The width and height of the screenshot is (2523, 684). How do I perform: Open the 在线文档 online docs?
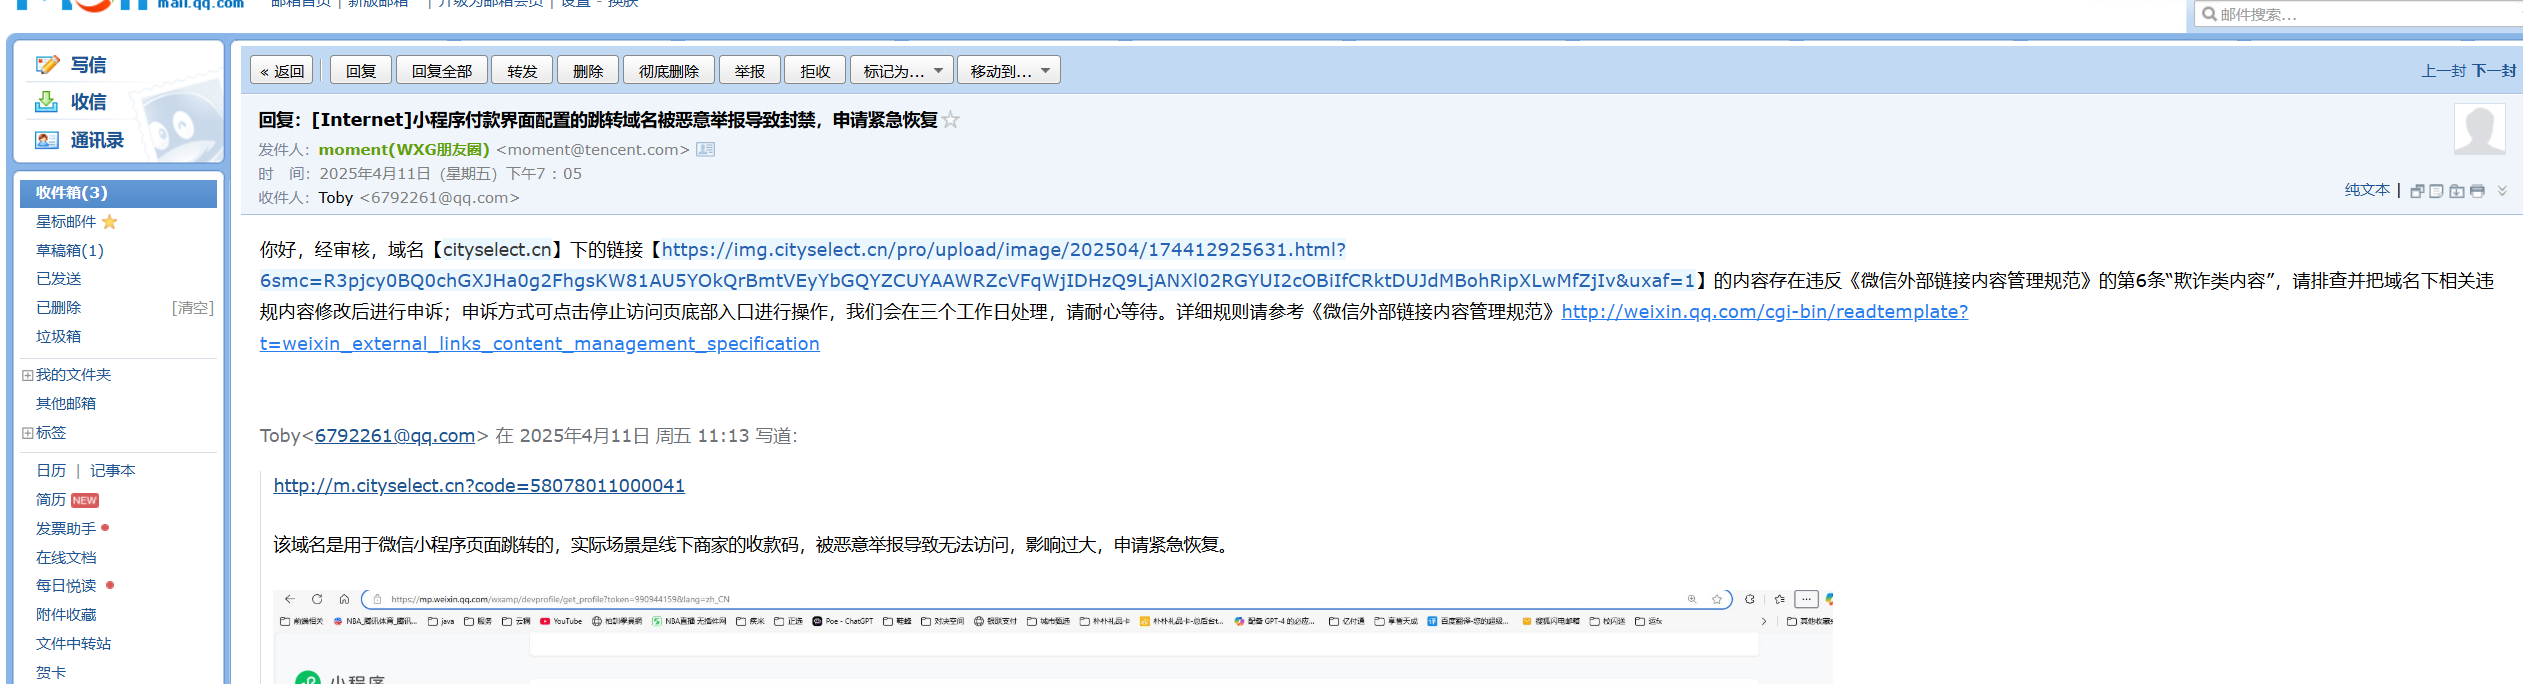[x=66, y=558]
